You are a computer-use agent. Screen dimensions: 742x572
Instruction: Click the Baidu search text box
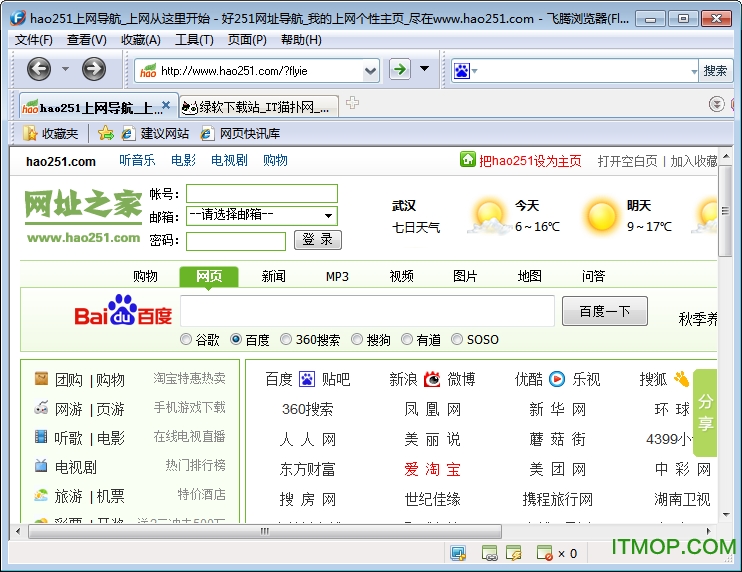(x=367, y=311)
